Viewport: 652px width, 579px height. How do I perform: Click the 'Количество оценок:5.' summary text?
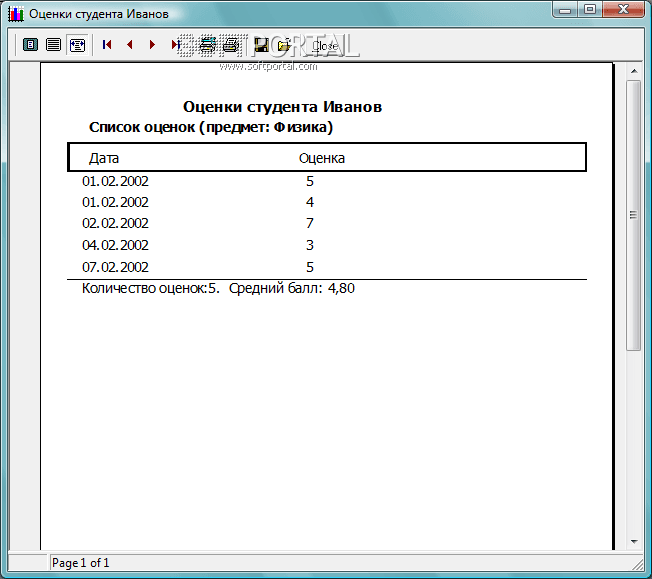pos(151,288)
